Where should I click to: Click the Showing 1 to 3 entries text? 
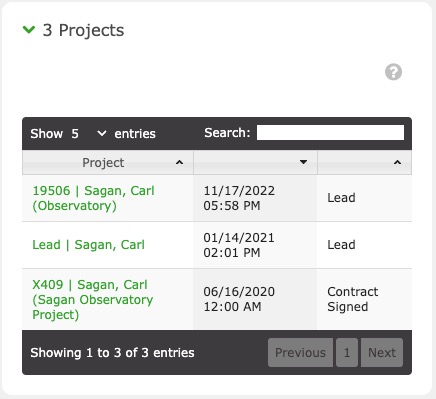coord(112,353)
